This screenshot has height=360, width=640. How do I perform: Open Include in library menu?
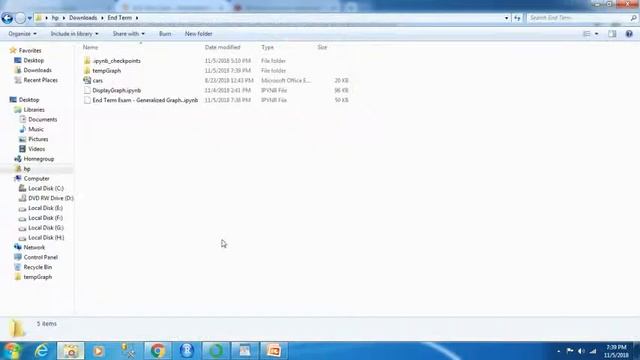74,34
